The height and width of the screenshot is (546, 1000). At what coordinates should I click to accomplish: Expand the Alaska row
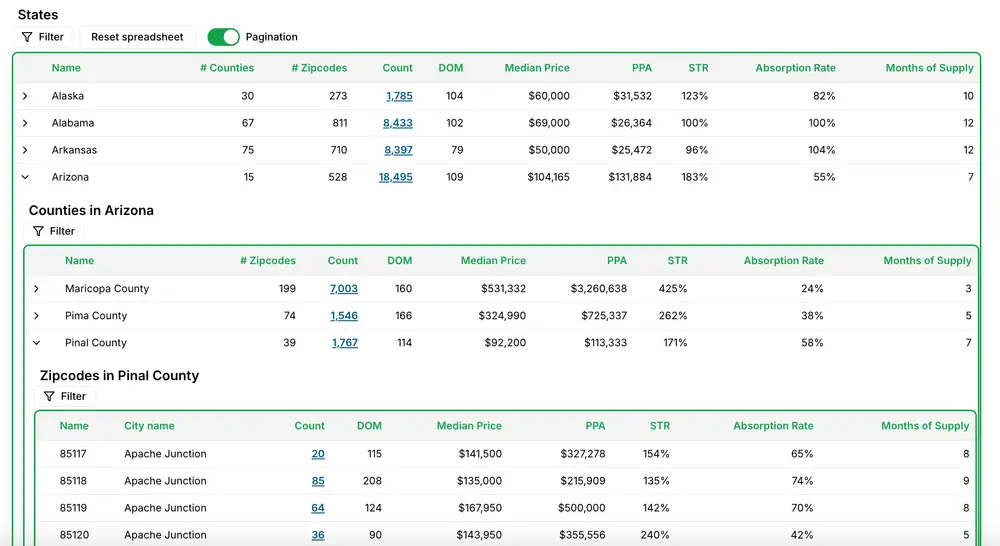pos(25,96)
